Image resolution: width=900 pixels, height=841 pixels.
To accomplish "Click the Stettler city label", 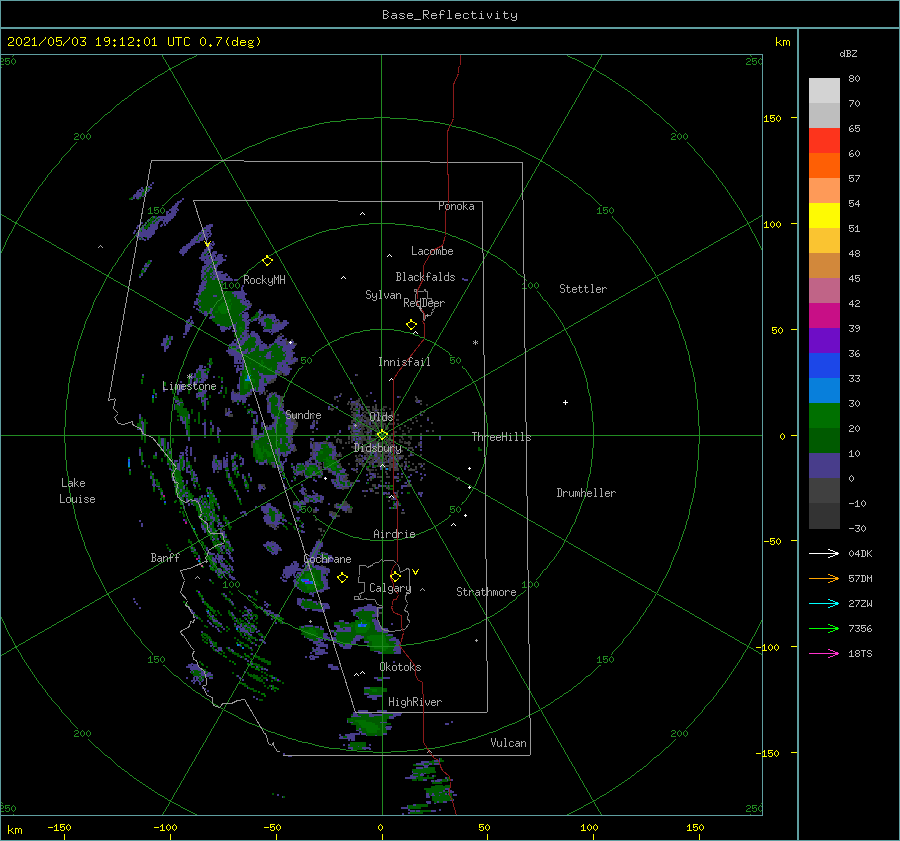I will tap(583, 289).
